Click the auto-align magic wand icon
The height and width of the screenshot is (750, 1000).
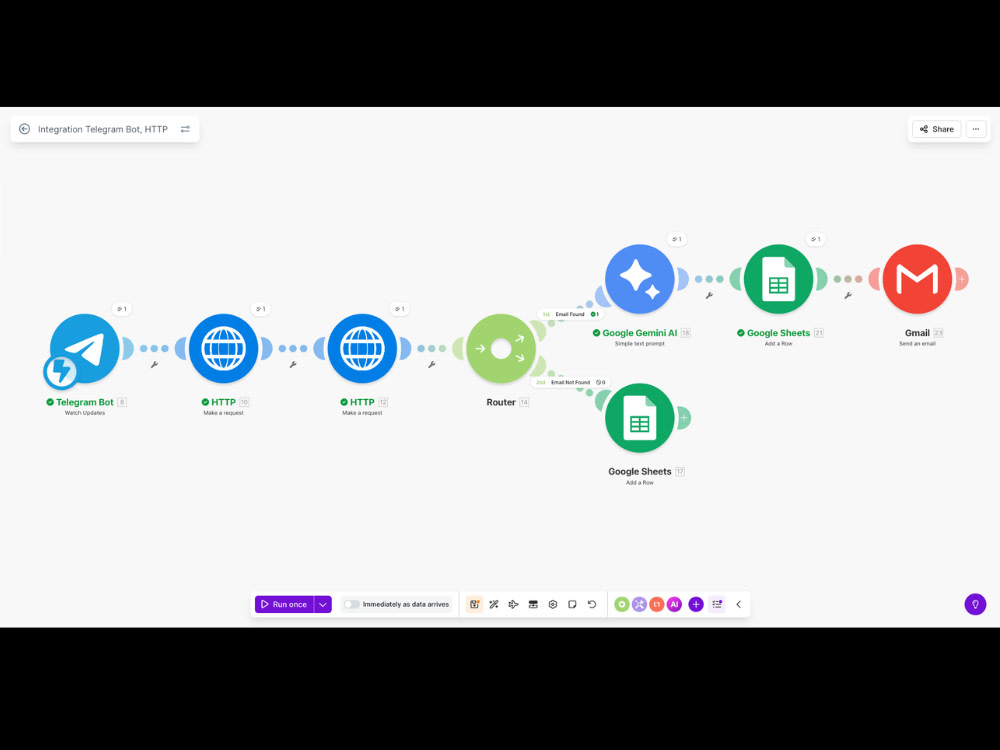(494, 604)
